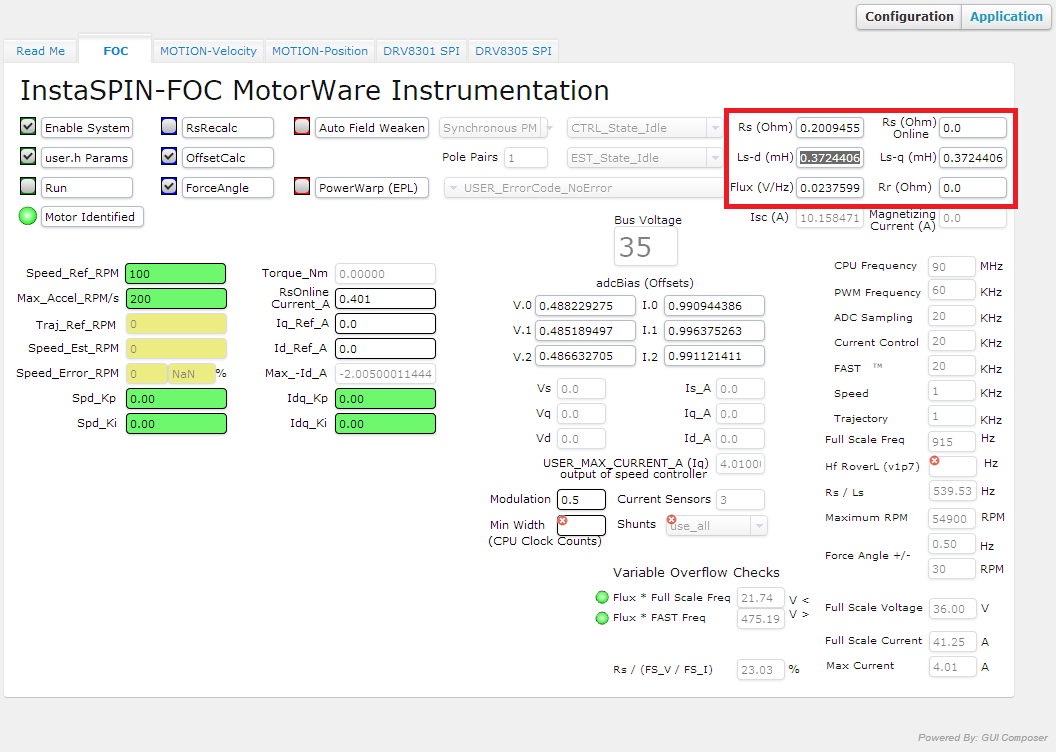Click the red error icon on Shunts dropdown
The height and width of the screenshot is (752, 1056).
coord(671,520)
